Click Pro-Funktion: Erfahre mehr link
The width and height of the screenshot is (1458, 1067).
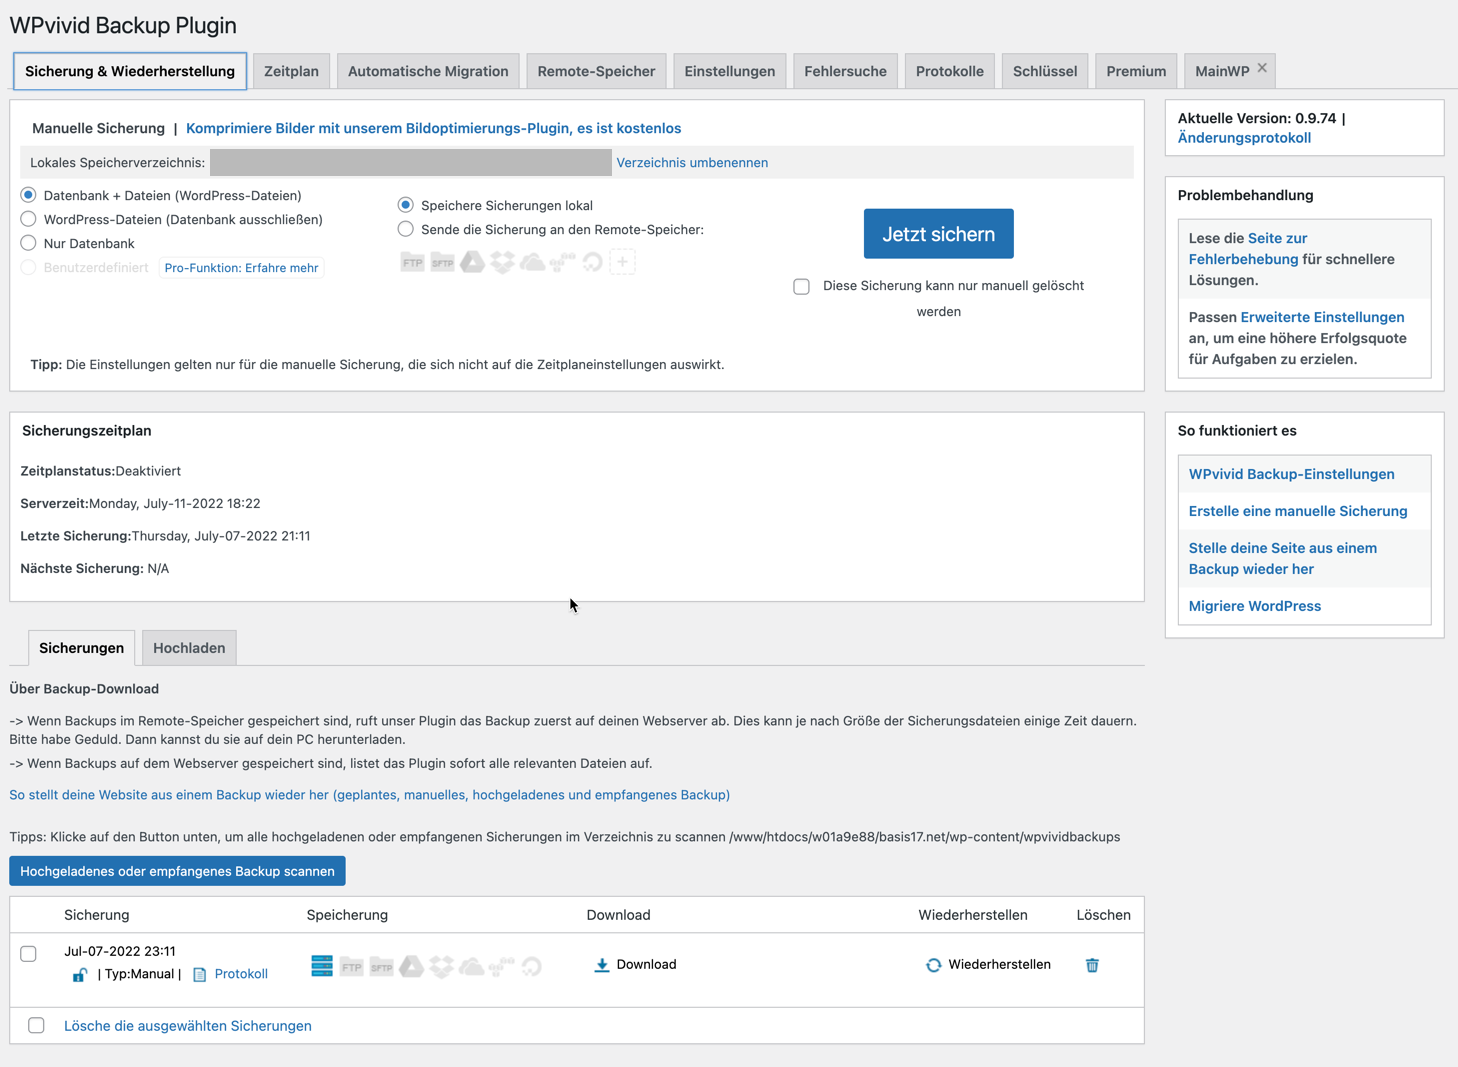coord(241,268)
